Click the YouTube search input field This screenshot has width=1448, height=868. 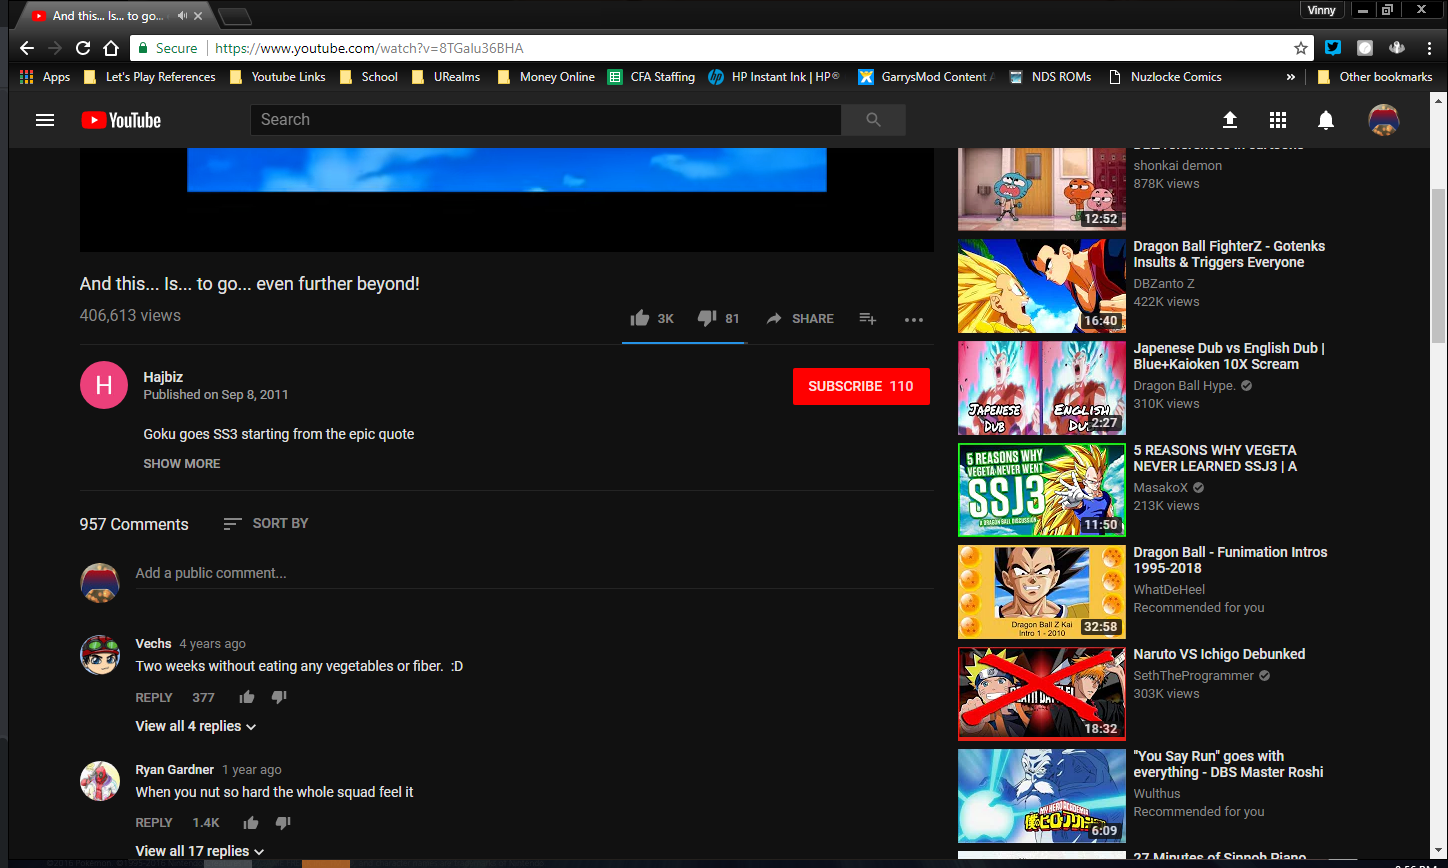click(x=546, y=120)
